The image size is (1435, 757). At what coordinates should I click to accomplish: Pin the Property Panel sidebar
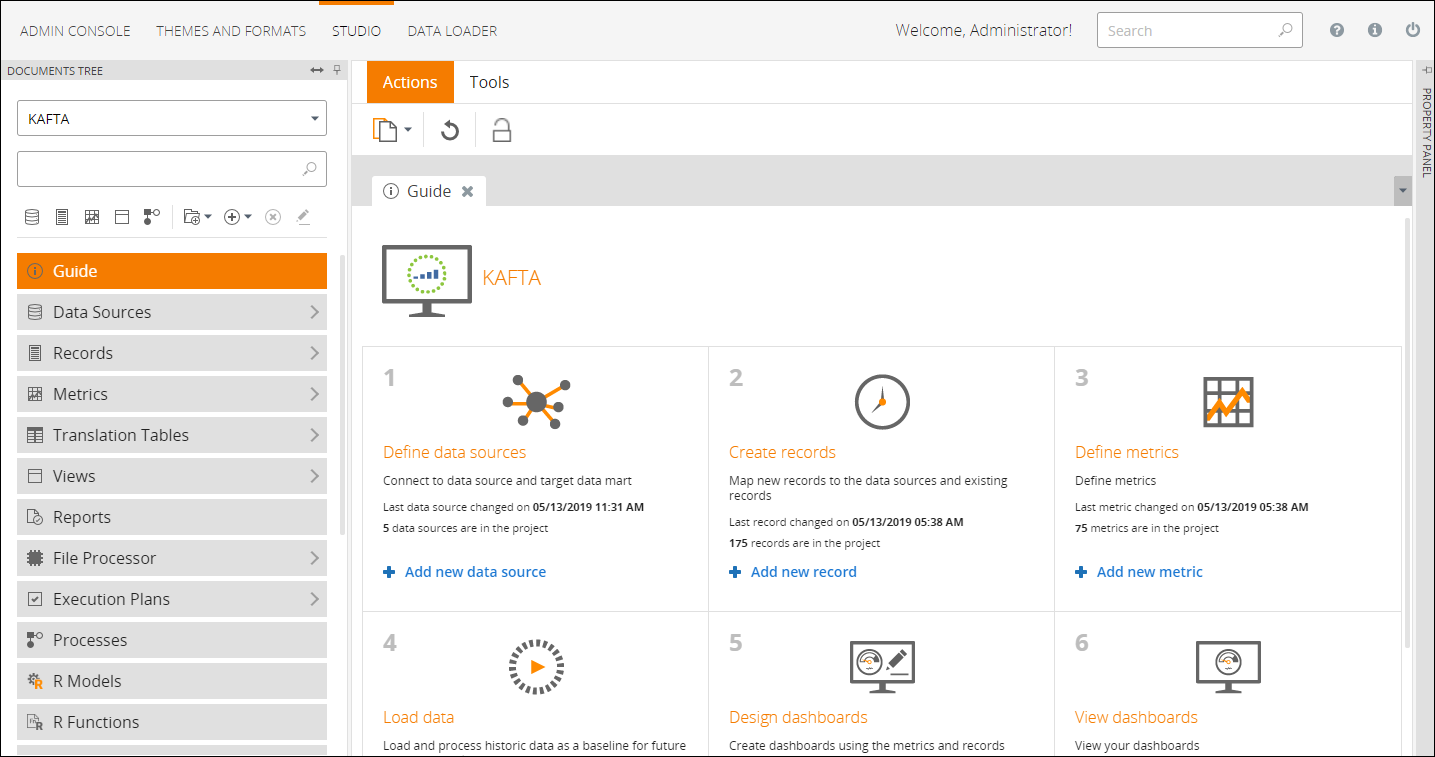click(x=1425, y=69)
